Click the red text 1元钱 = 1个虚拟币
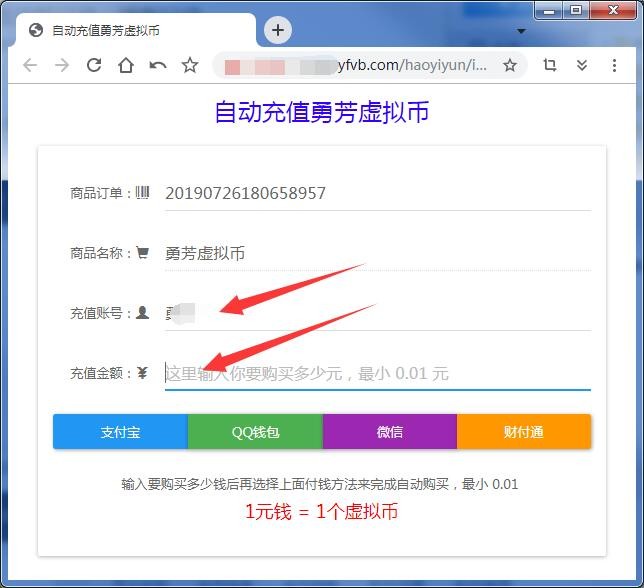This screenshot has width=644, height=588. click(x=322, y=512)
